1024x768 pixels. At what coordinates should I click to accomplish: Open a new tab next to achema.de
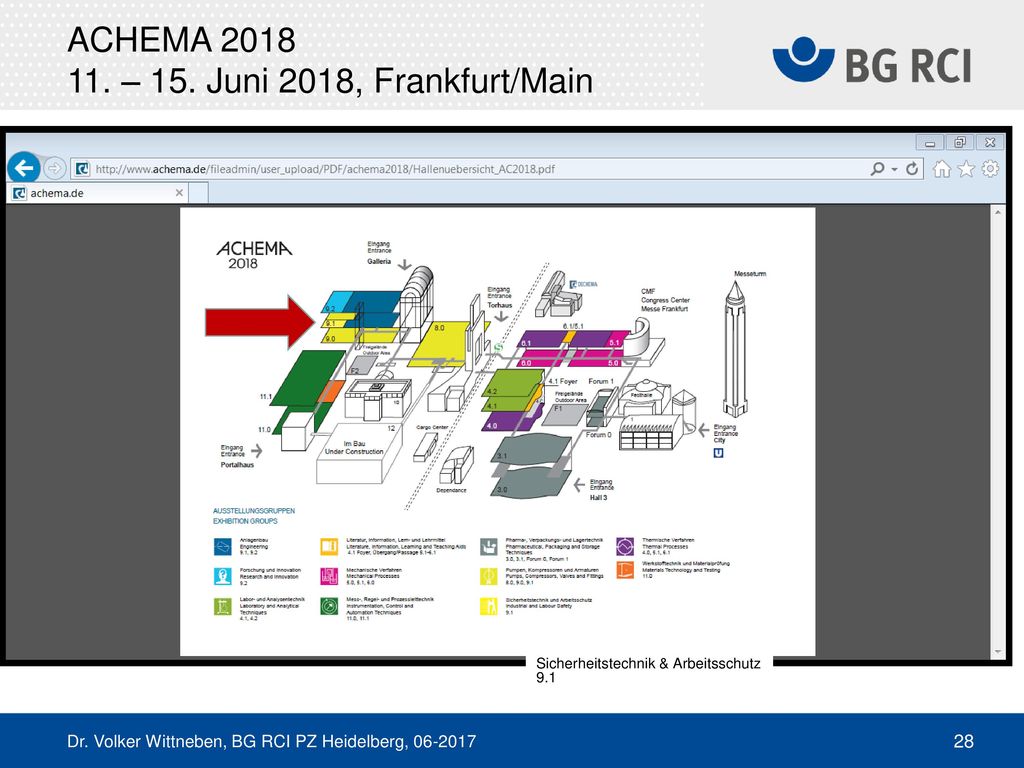[x=199, y=193]
